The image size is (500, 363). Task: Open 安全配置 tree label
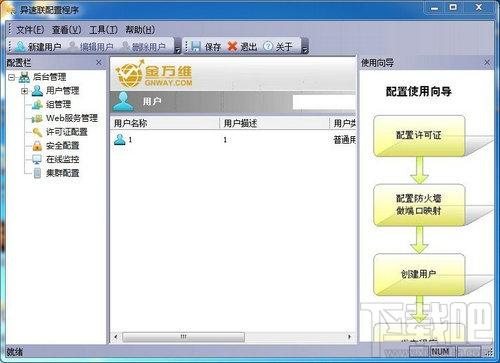(62, 146)
